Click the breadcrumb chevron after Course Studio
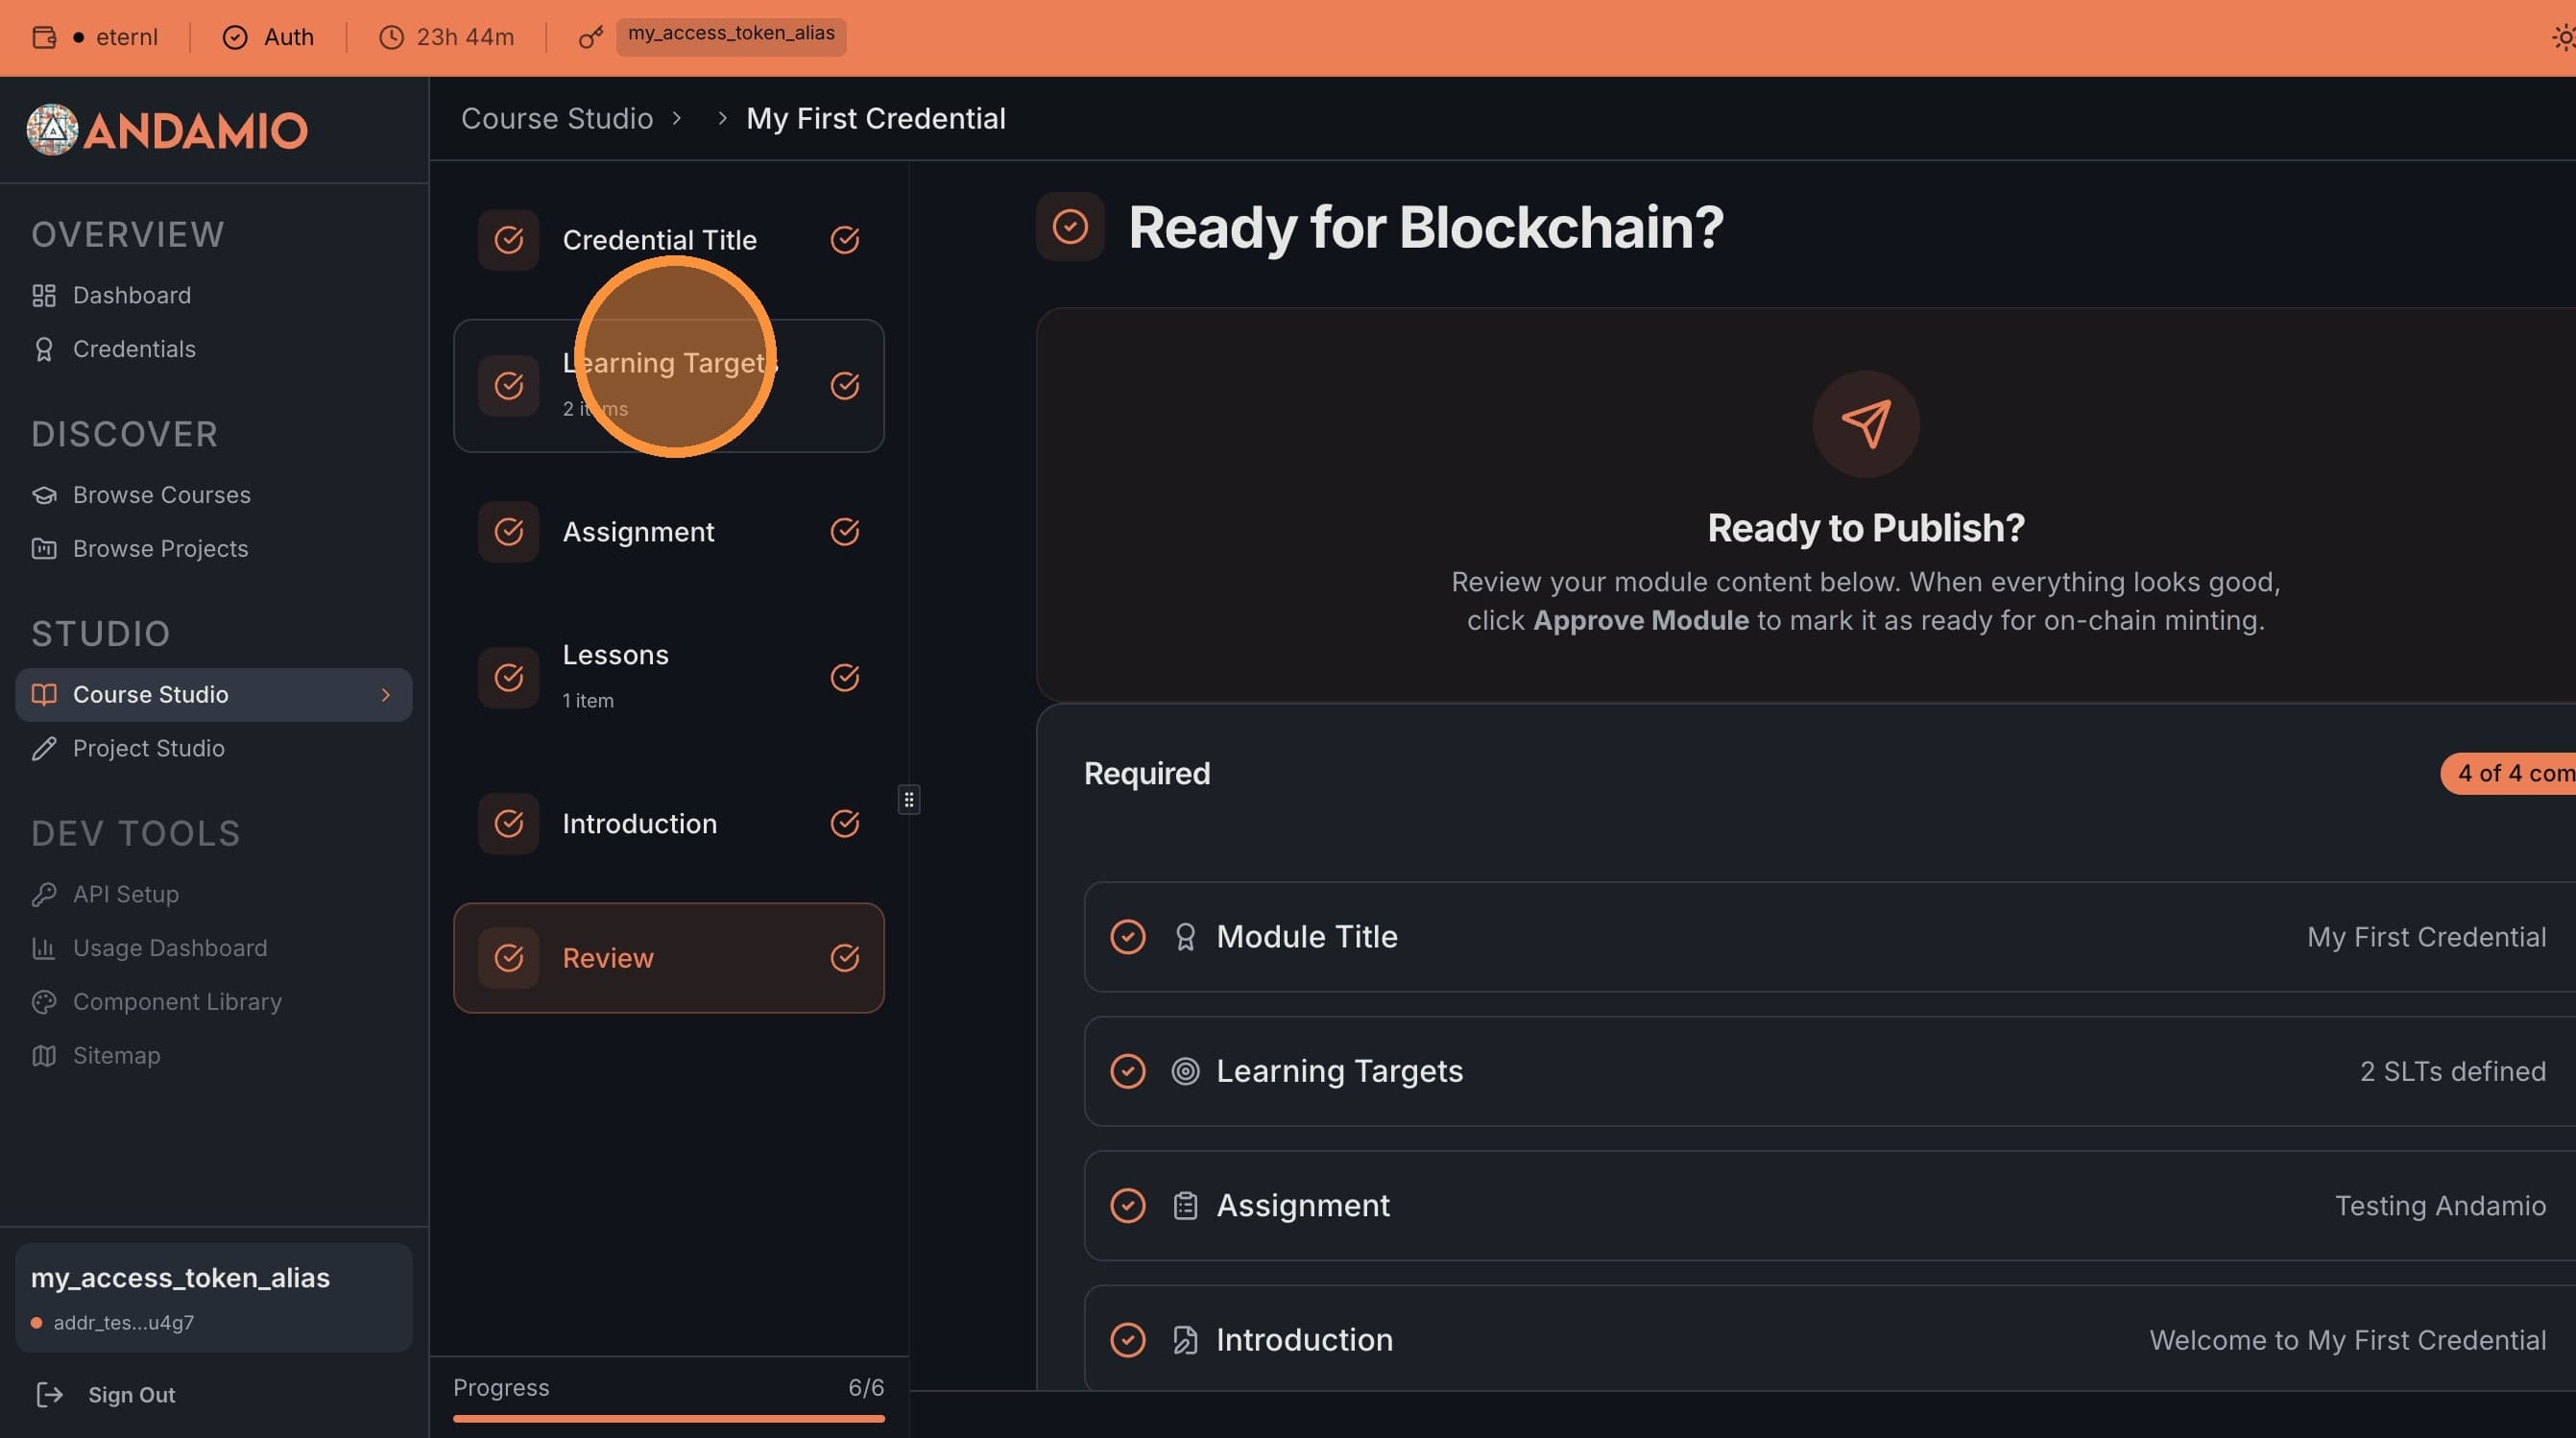 pyautogui.click(x=677, y=119)
